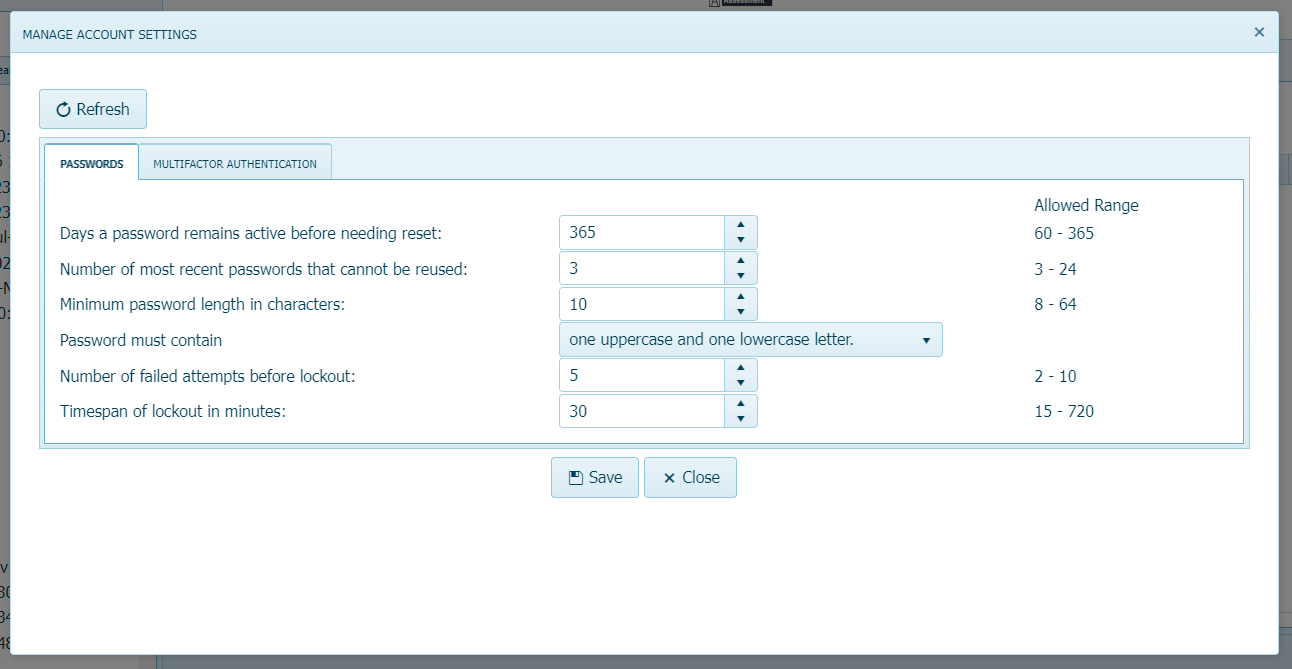The image size is (1292, 669).
Task: Switch to the Multifactor Authentication tab
Action: pyautogui.click(x=235, y=161)
